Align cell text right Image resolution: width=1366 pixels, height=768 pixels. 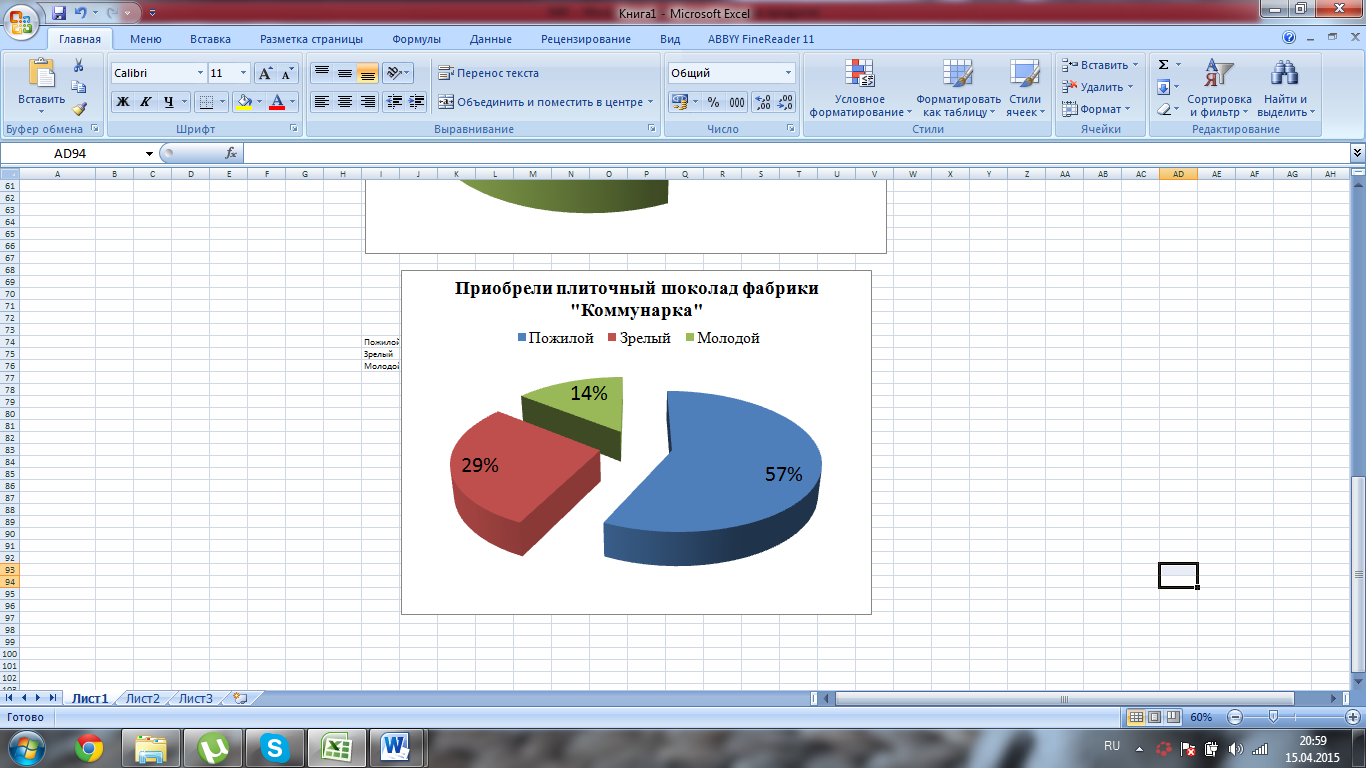(x=367, y=102)
